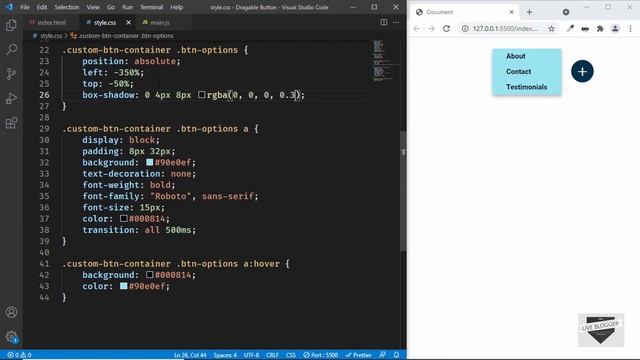Screen dimensions: 640x360
Task: Click the code minimap
Action: [384, 61]
